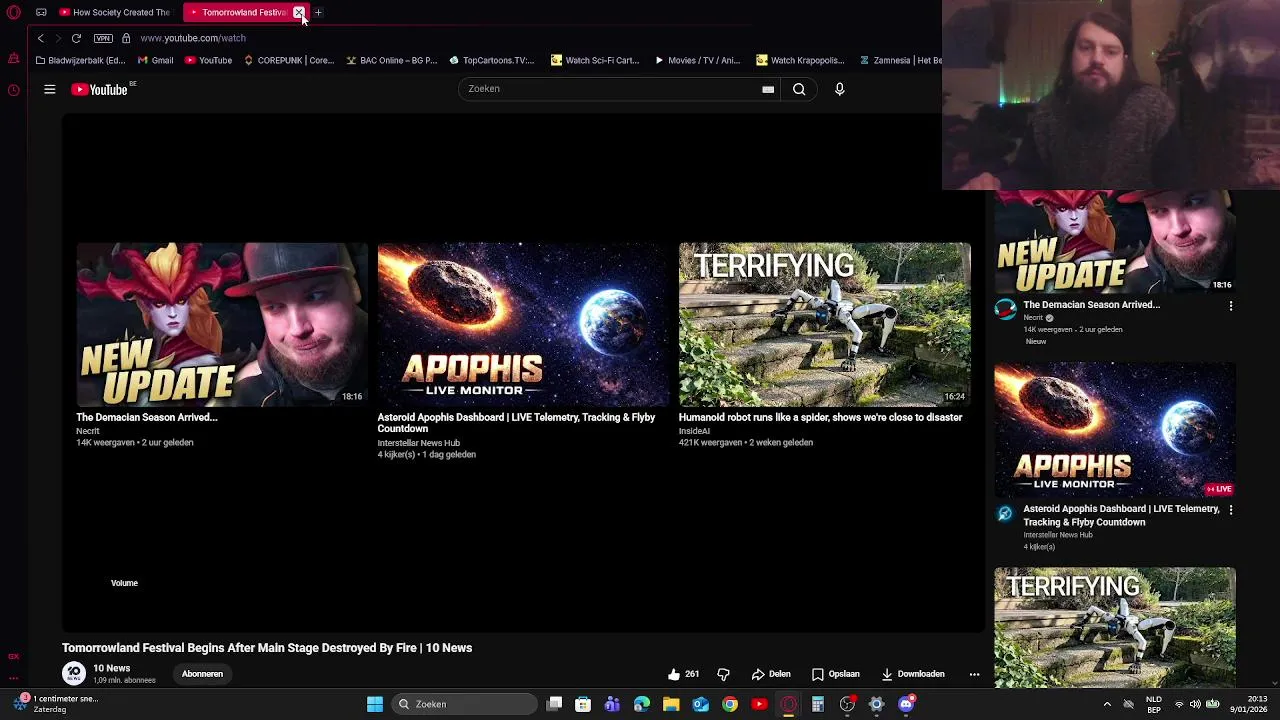Open Task View in the taskbar

tap(555, 704)
